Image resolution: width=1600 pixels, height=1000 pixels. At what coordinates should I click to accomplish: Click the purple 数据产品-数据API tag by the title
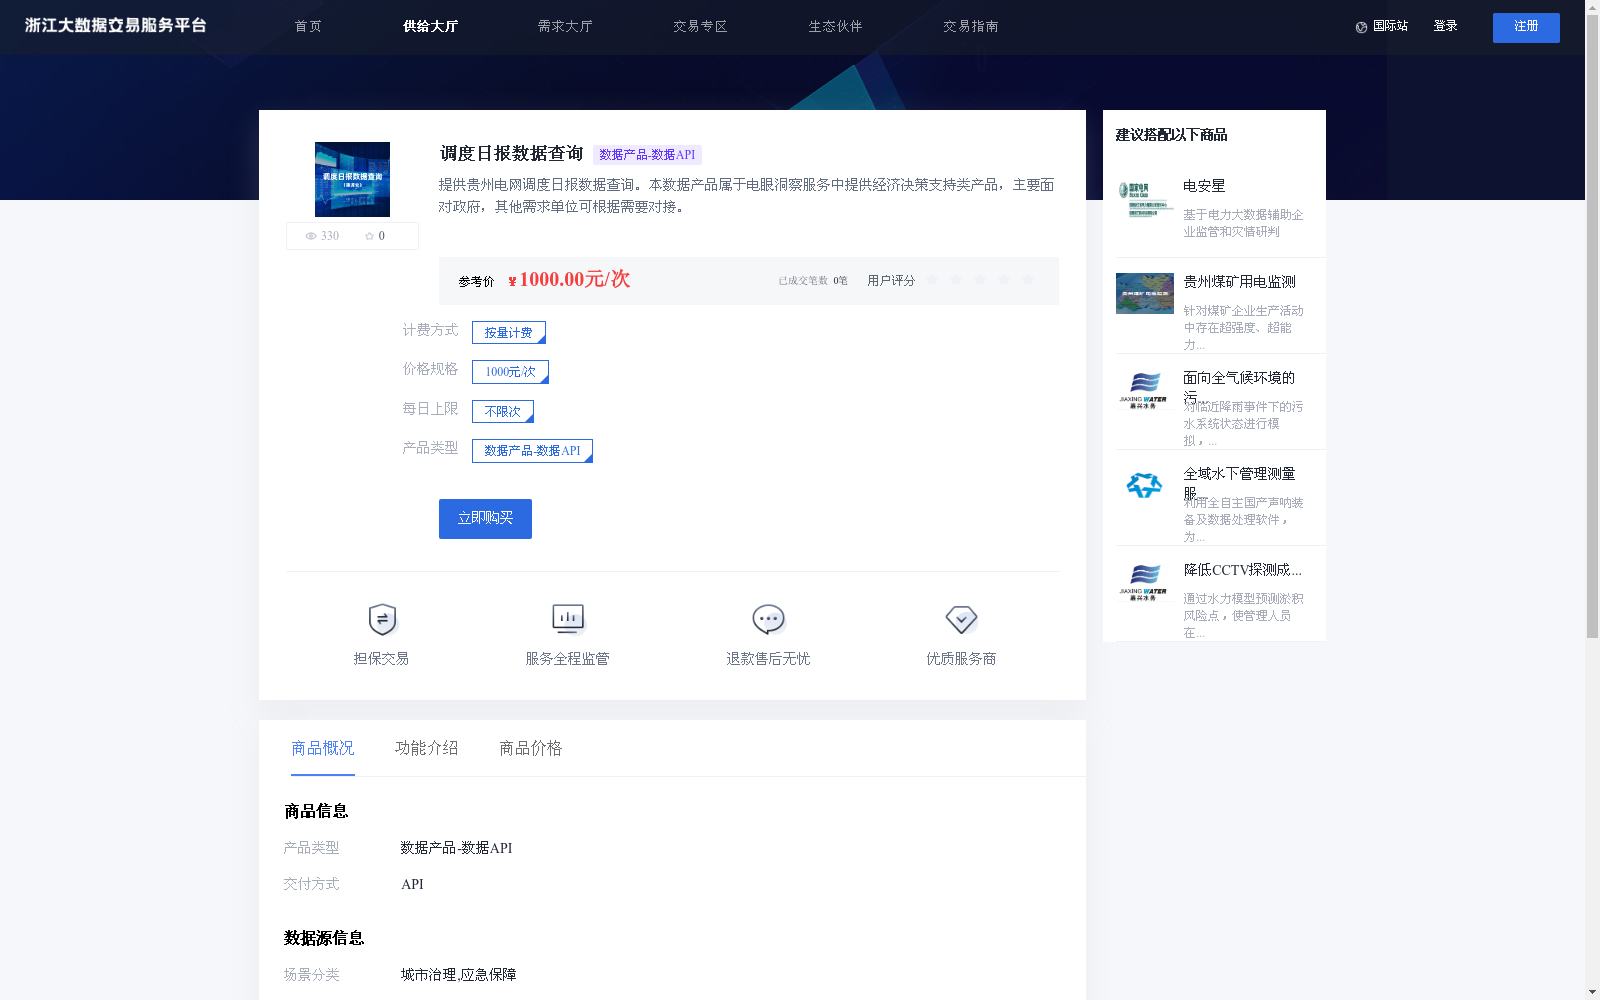pyautogui.click(x=647, y=155)
